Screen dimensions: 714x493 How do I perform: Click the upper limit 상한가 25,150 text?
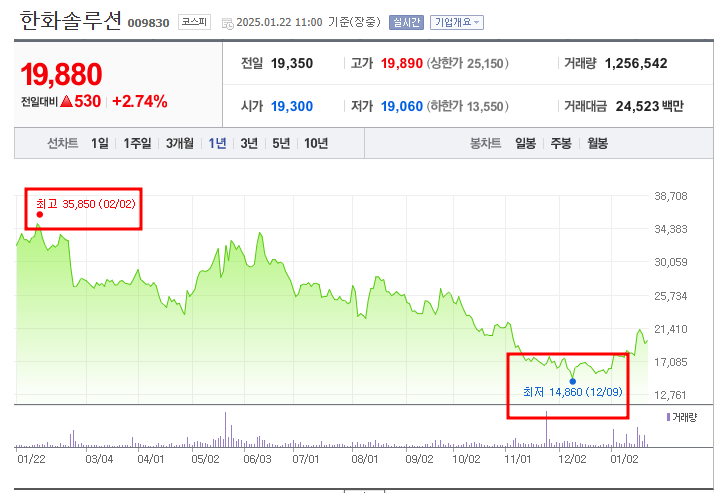pyautogui.click(x=467, y=63)
